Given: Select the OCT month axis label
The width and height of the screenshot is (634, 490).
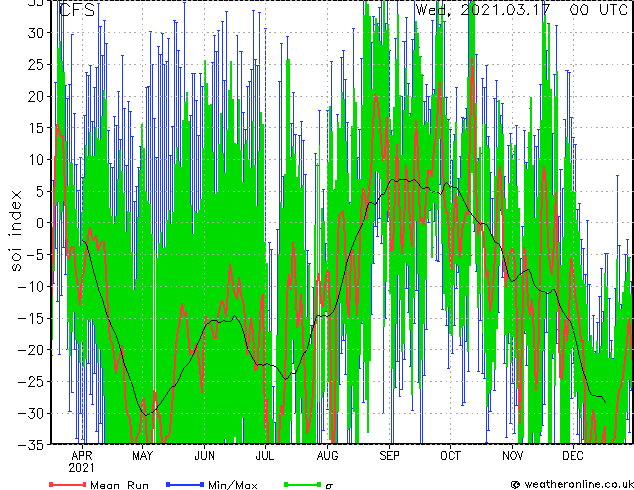Looking at the screenshot, I should 450,456.
